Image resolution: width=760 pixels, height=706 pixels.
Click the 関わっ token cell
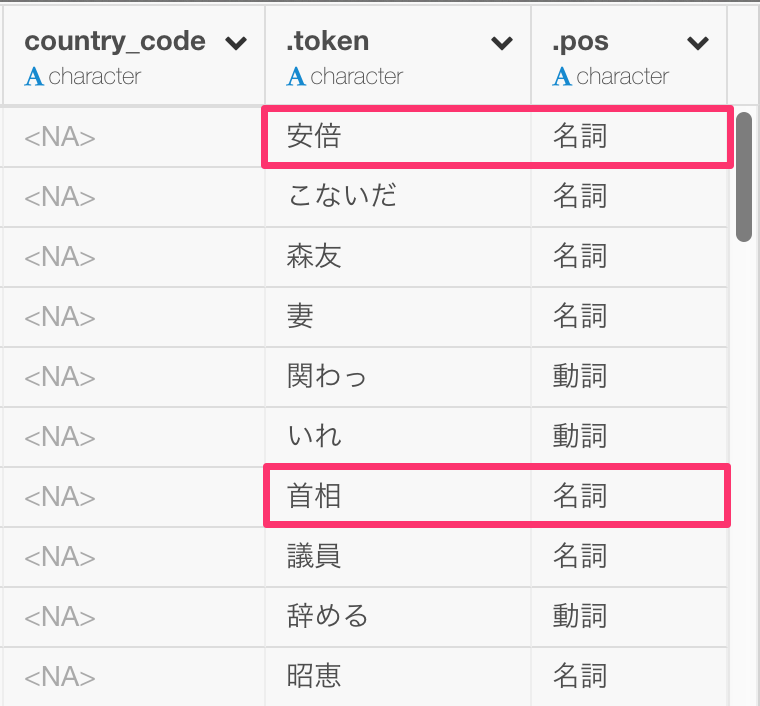(x=327, y=376)
